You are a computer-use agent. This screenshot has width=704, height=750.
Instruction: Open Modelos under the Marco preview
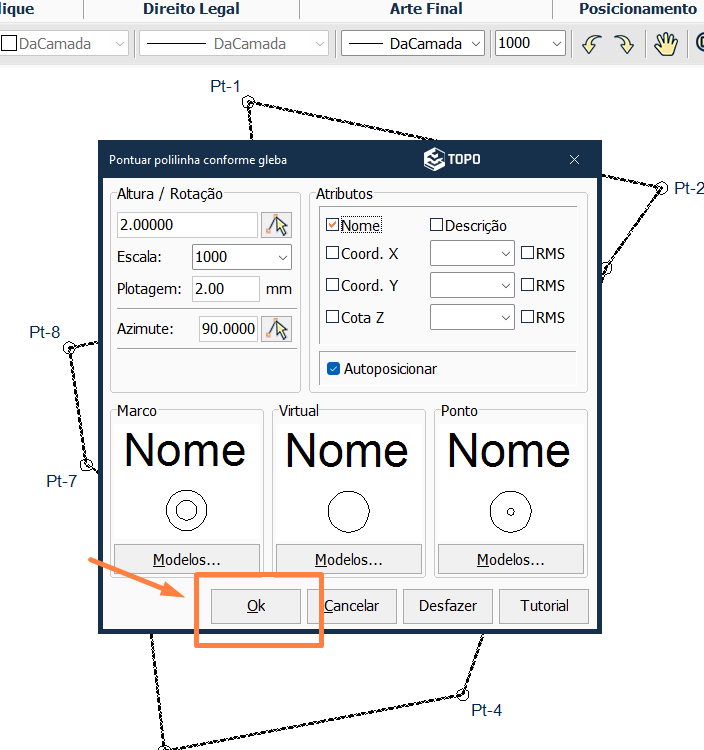(x=187, y=559)
